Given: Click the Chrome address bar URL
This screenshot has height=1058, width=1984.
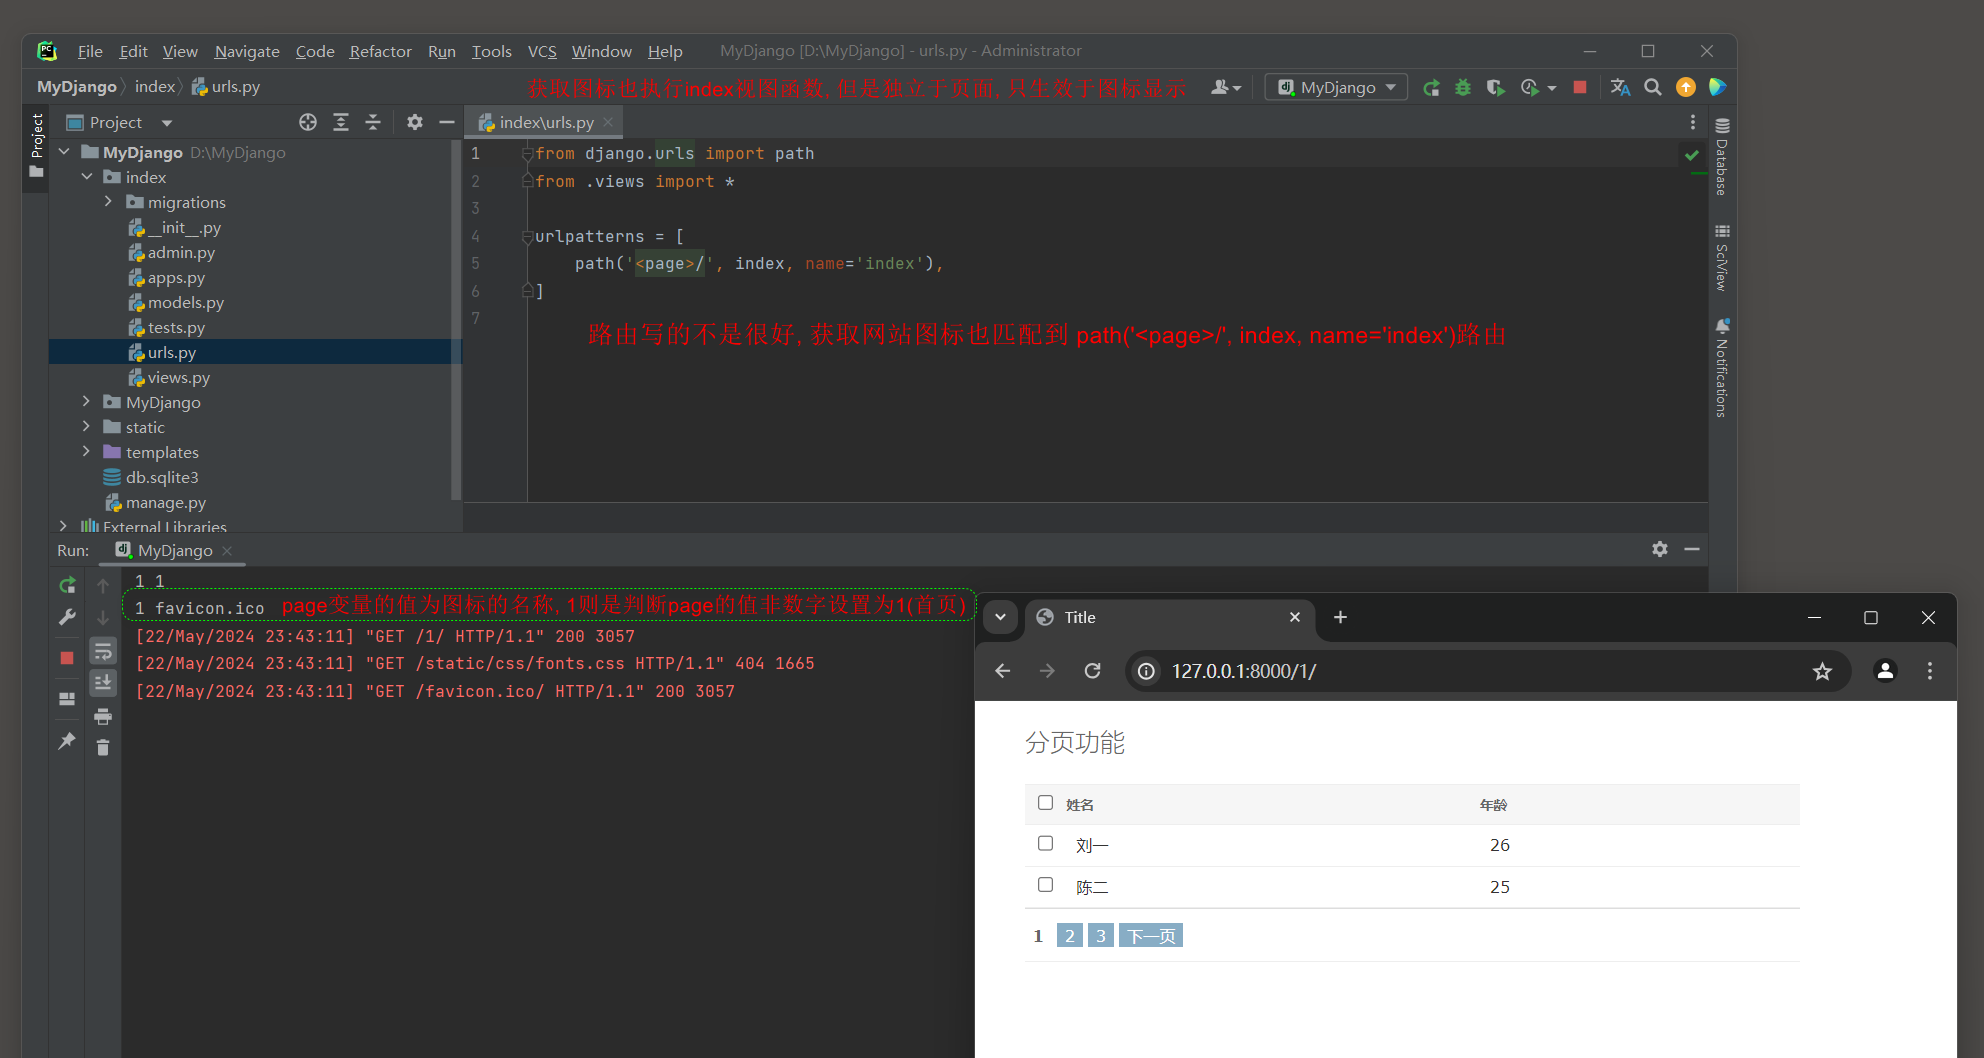Looking at the screenshot, I should pyautogui.click(x=1244, y=671).
